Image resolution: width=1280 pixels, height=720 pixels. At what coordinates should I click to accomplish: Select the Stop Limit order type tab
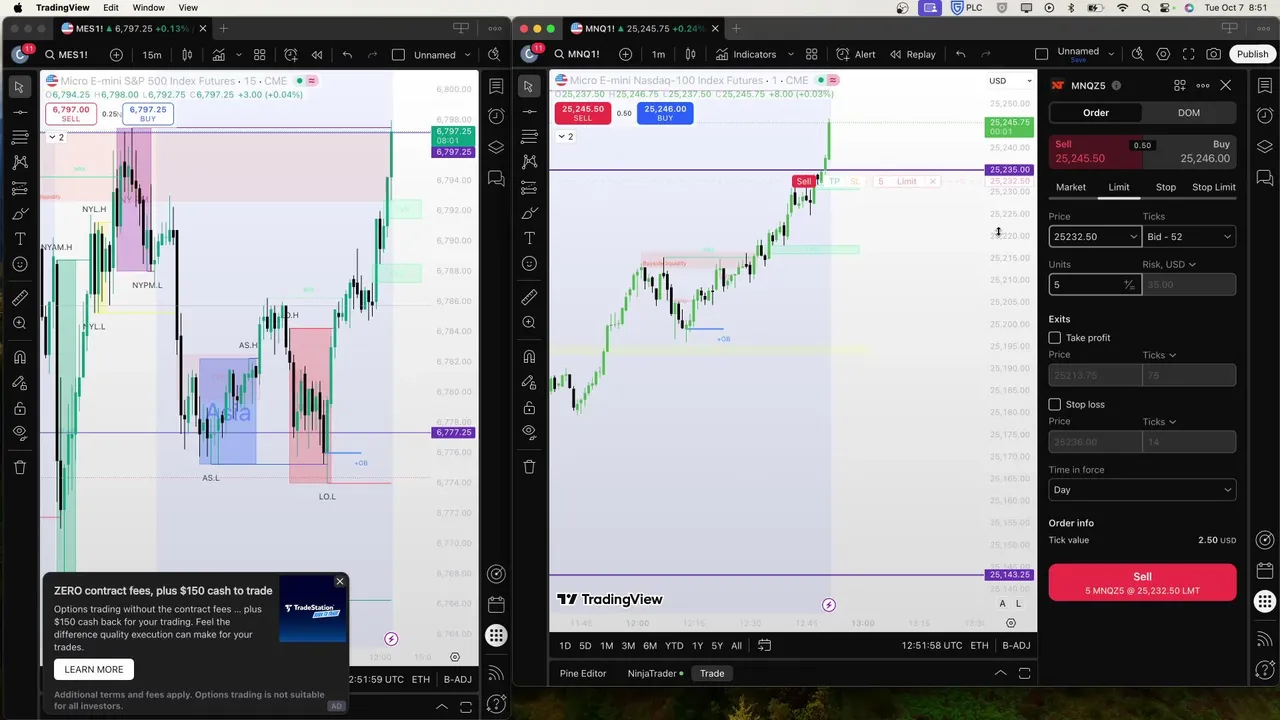pyautogui.click(x=1214, y=187)
